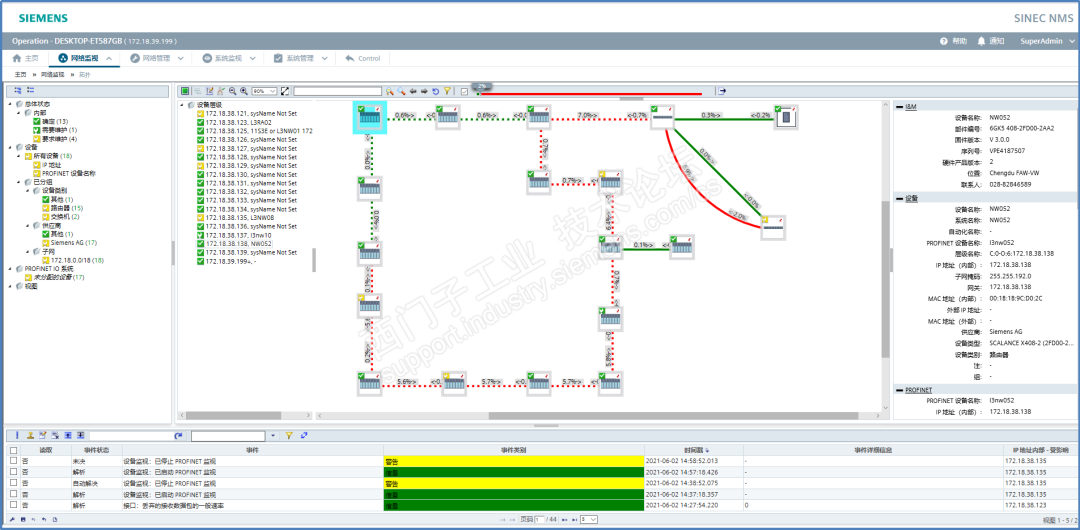This screenshot has width=1080, height=530.
Task: Click the wrench icon at the events panel's bottom left
Action: pos(11,519)
